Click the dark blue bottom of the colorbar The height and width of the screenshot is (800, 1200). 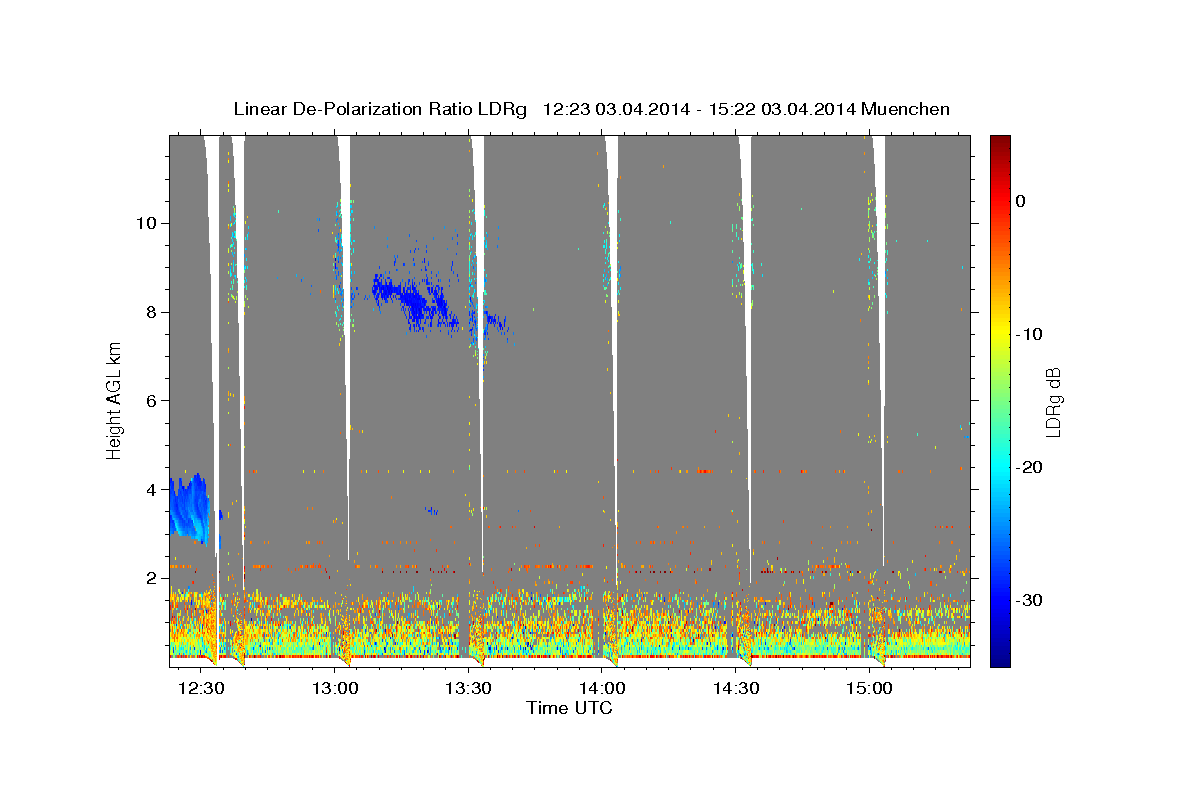coord(1000,658)
